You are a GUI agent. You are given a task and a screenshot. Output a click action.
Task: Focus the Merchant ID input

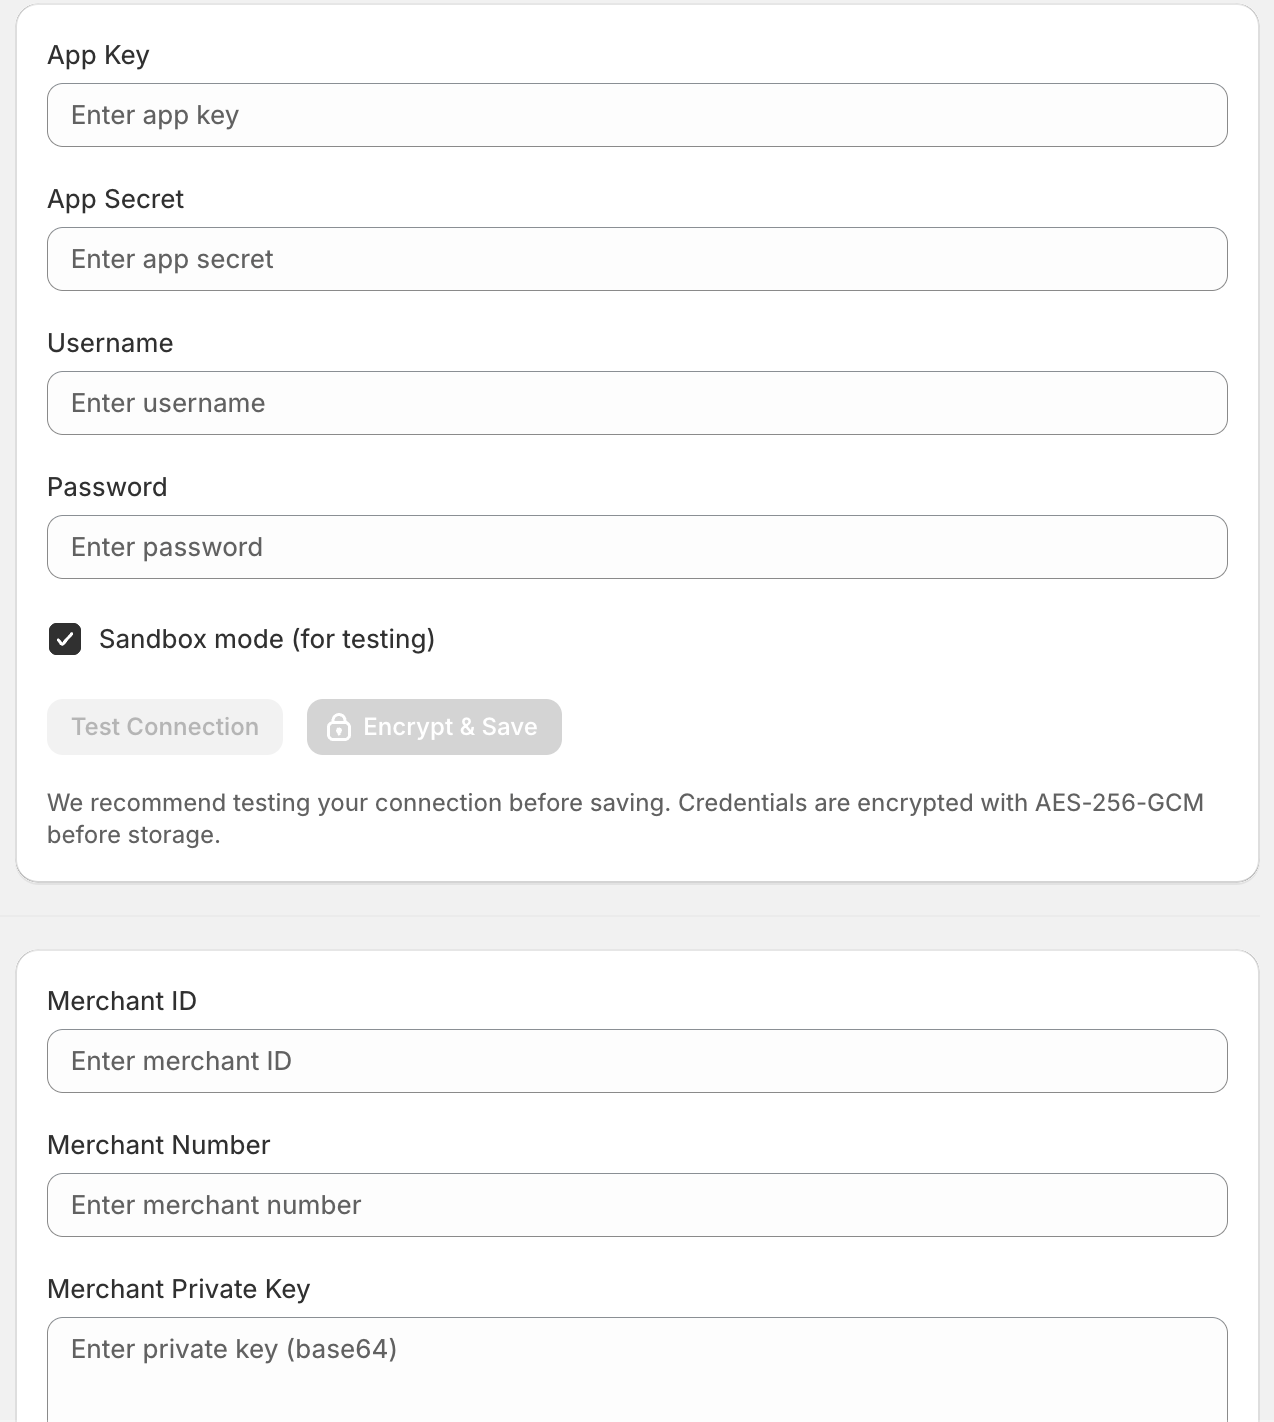pos(637,1061)
